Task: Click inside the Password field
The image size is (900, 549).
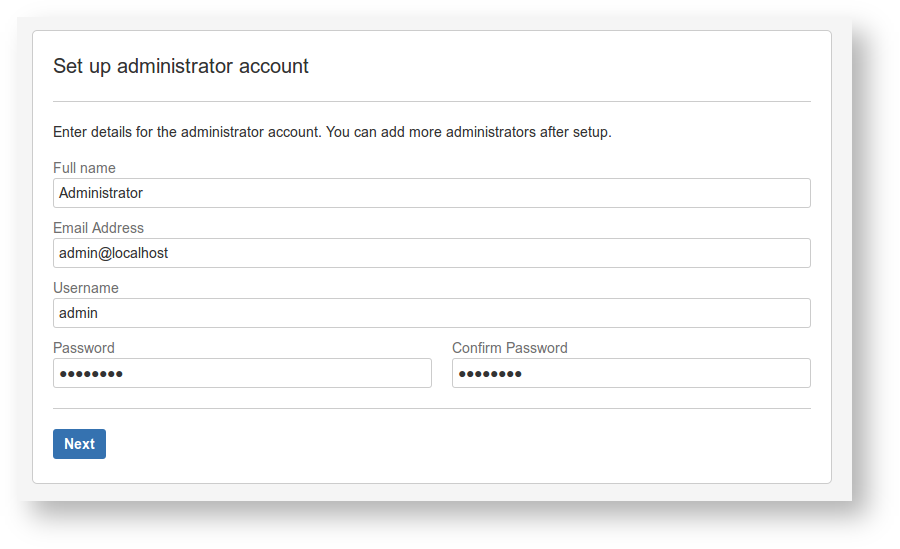Action: point(242,373)
